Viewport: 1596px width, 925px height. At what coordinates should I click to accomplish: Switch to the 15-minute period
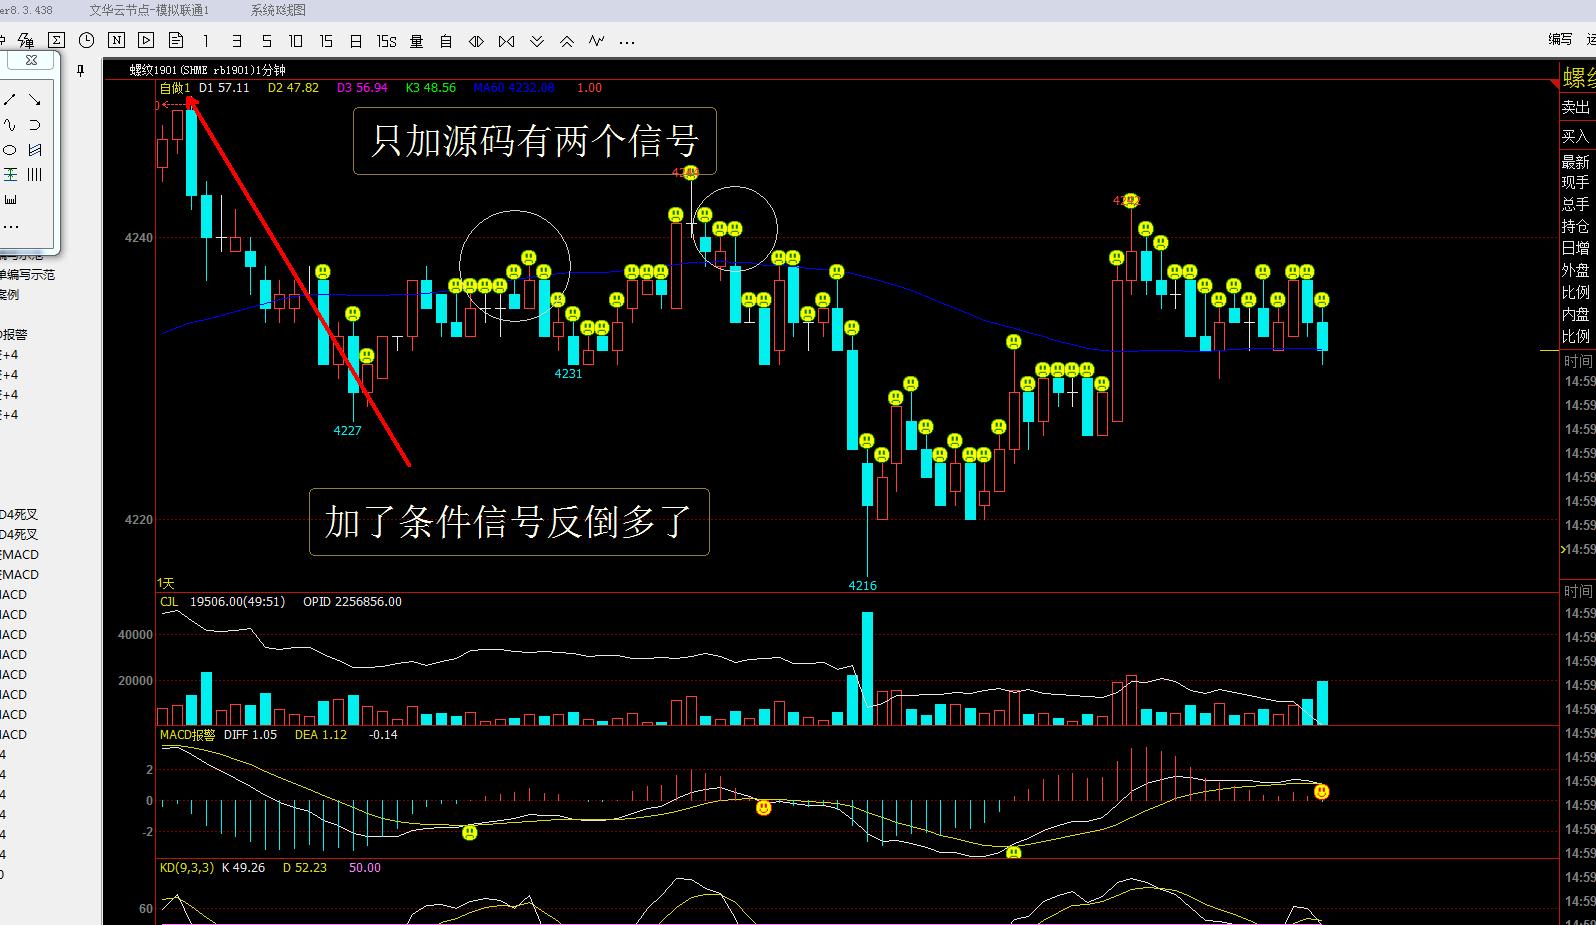(x=325, y=41)
